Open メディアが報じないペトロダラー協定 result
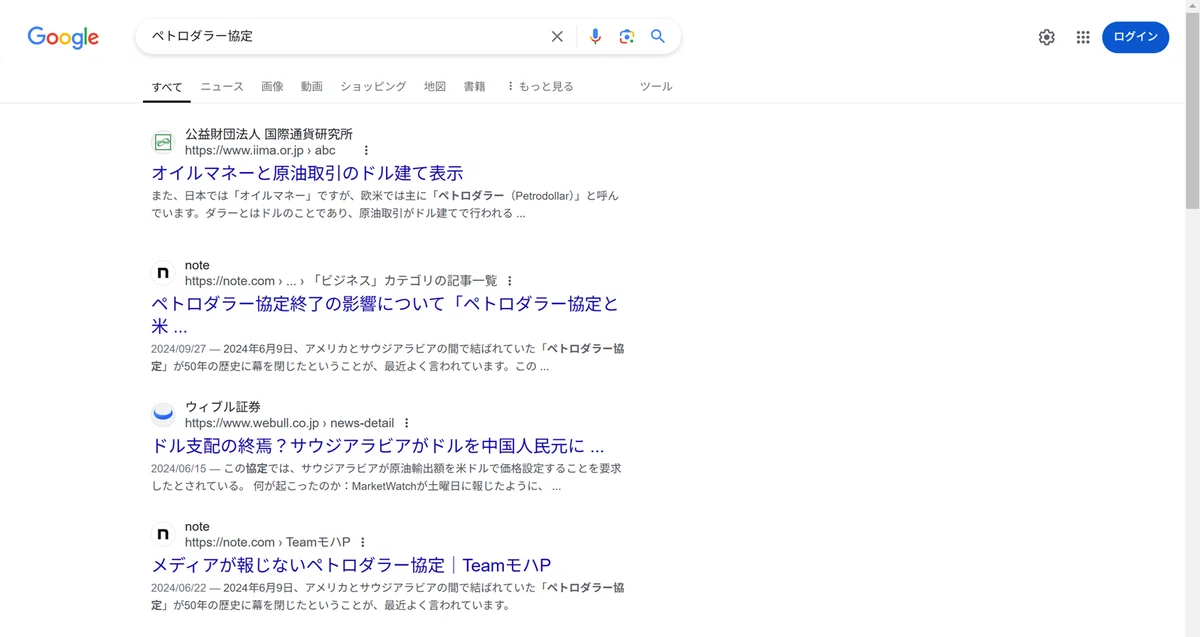1200x637 pixels. click(x=351, y=565)
